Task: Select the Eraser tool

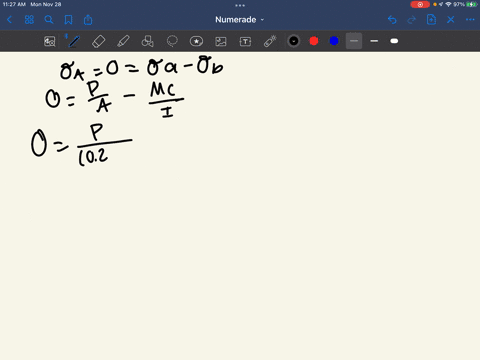Action: (98, 41)
